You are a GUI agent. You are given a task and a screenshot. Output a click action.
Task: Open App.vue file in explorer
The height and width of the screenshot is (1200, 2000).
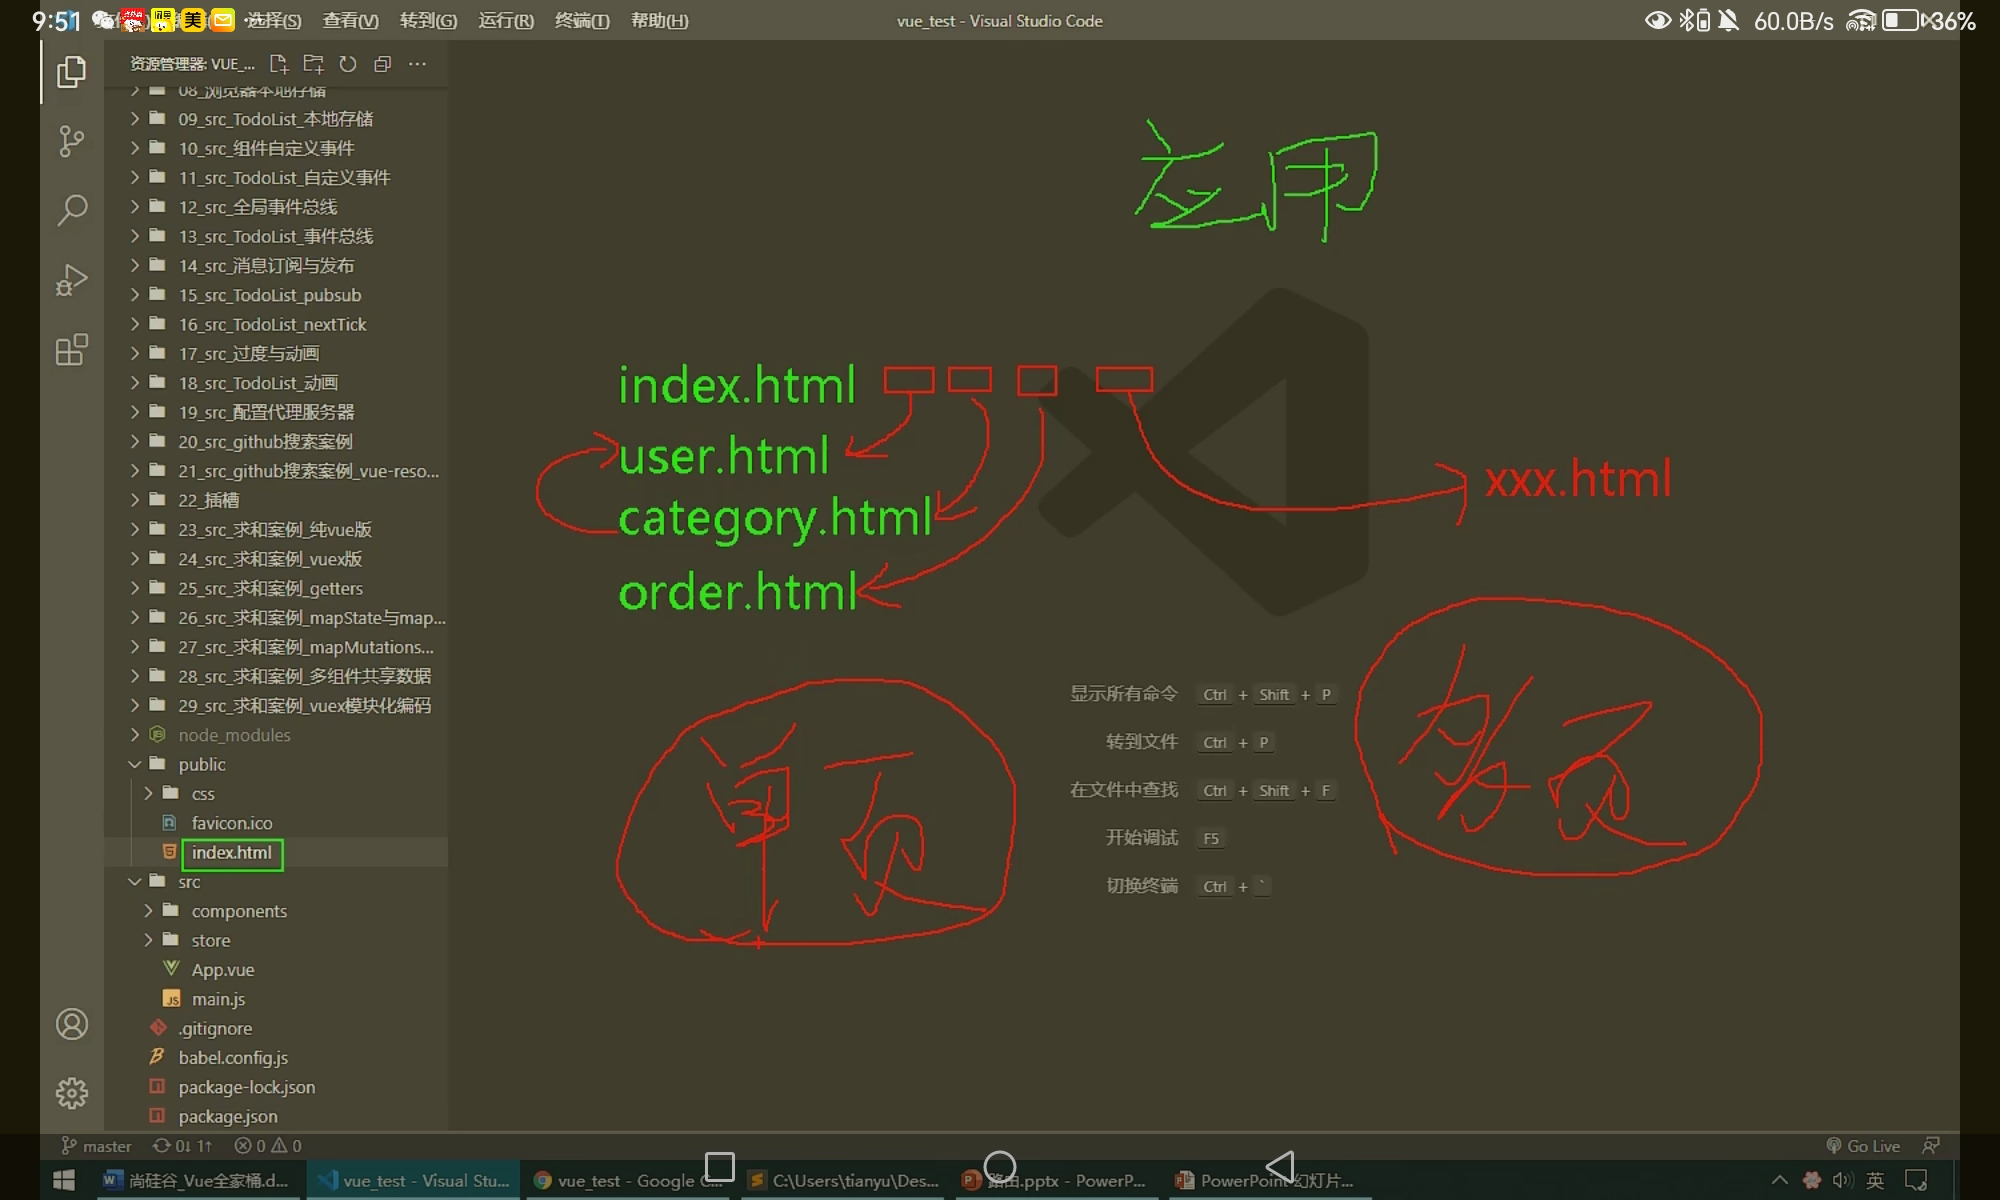click(x=222, y=970)
